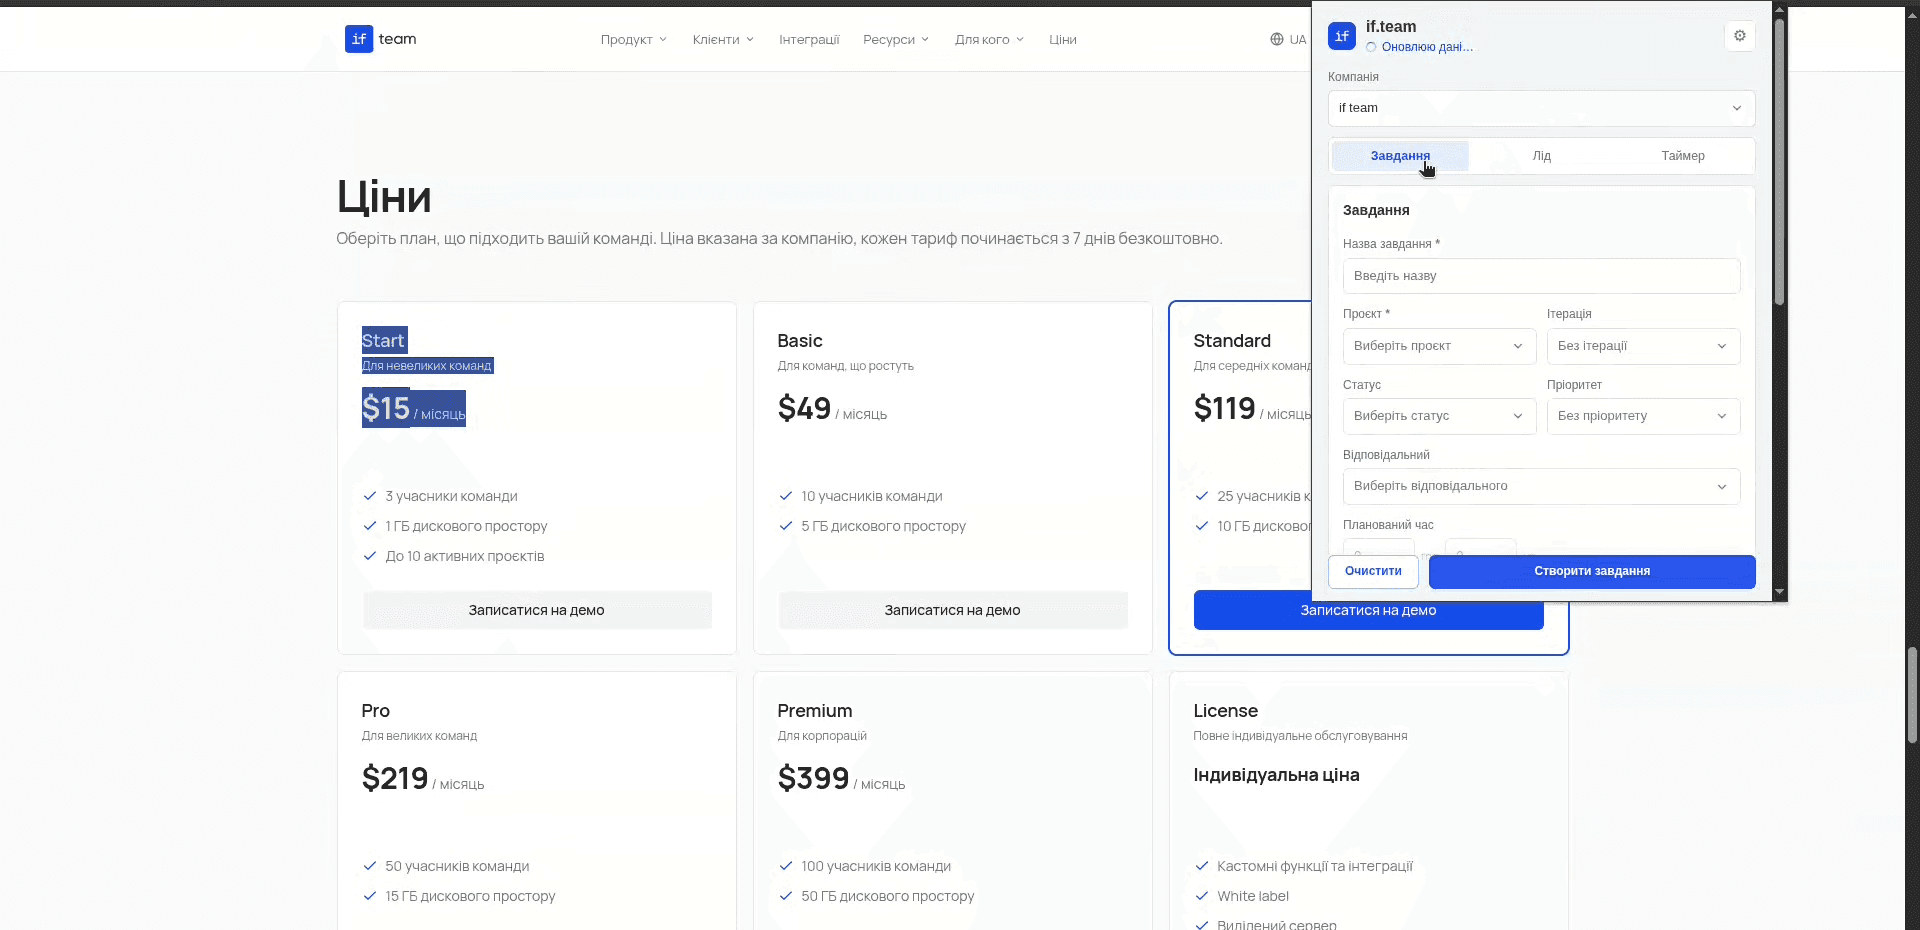This screenshot has height=930, width=1920.
Task: Open the Без пріоритету dropdown
Action: (1643, 416)
